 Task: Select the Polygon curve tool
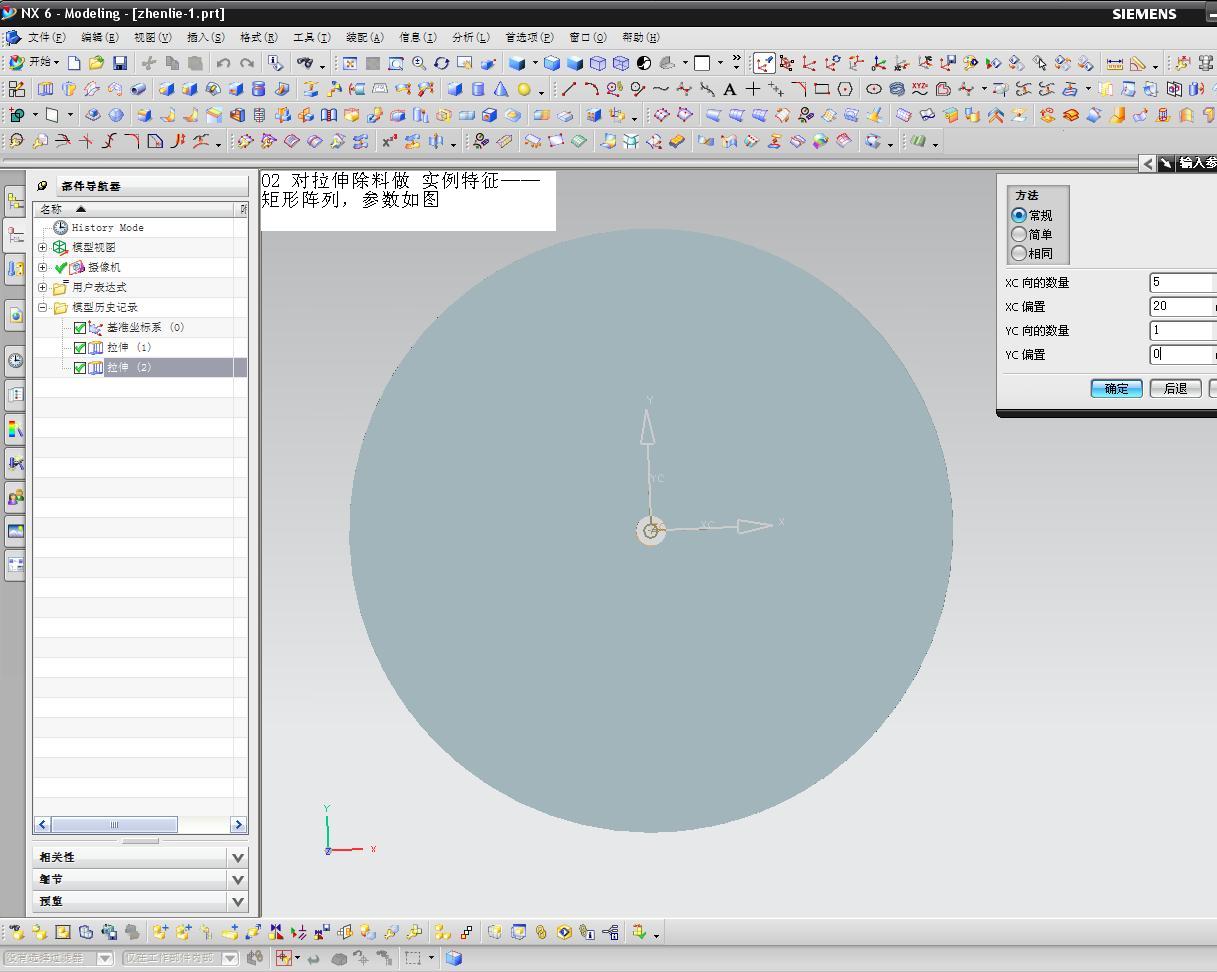coord(845,89)
